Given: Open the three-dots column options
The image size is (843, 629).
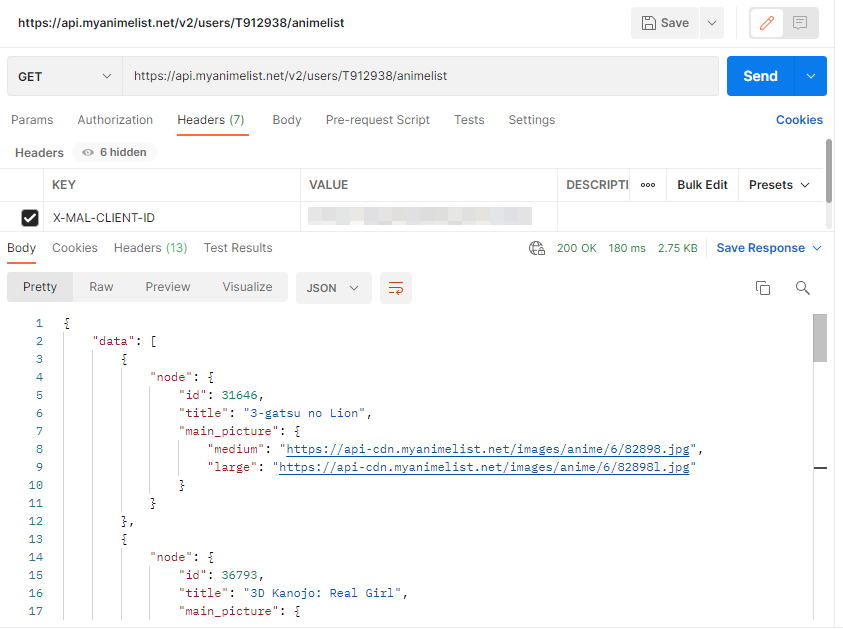Looking at the screenshot, I should (x=648, y=185).
